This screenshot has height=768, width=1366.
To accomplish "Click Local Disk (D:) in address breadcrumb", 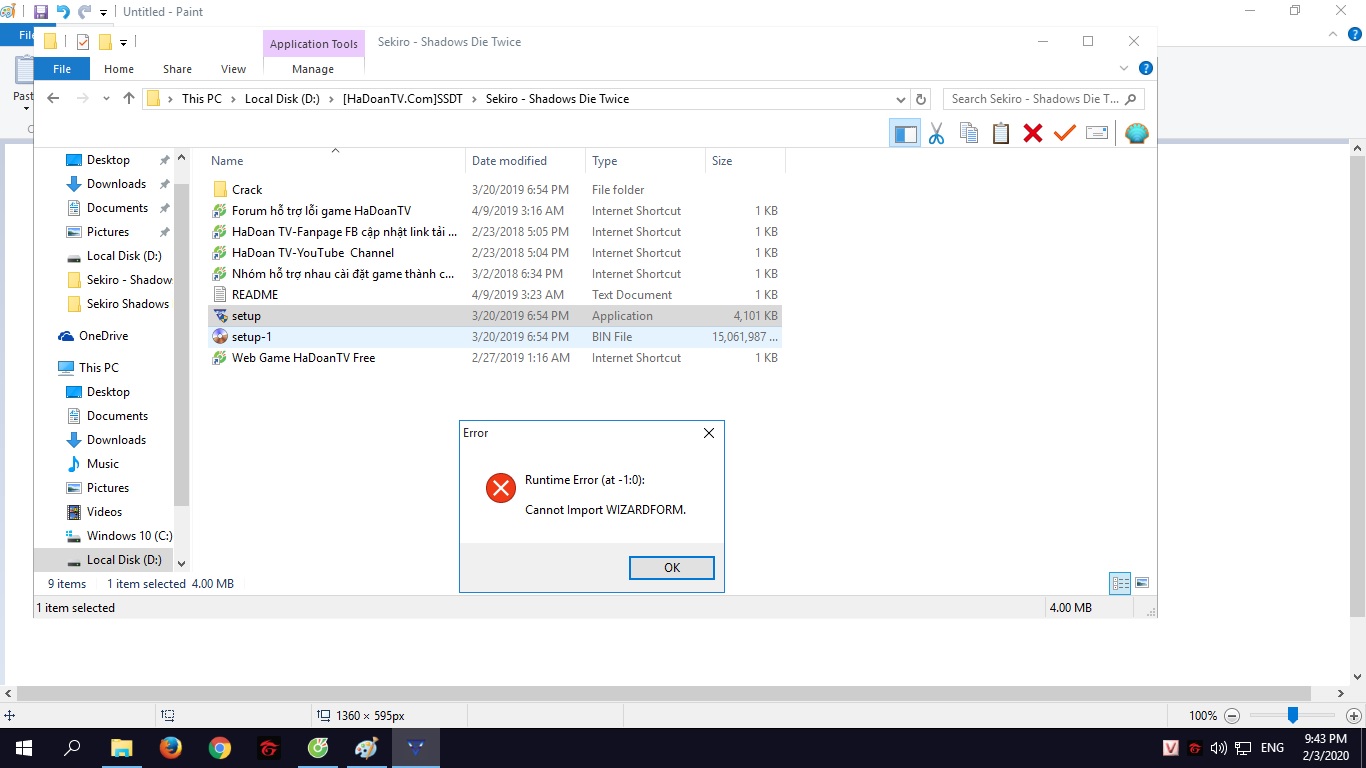I will click(x=282, y=99).
